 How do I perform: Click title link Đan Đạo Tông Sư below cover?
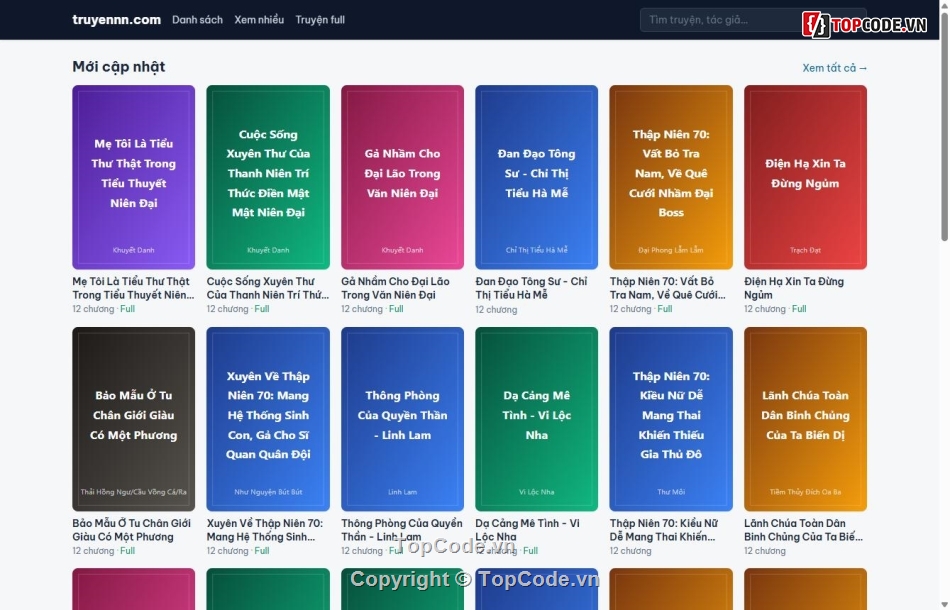point(531,288)
